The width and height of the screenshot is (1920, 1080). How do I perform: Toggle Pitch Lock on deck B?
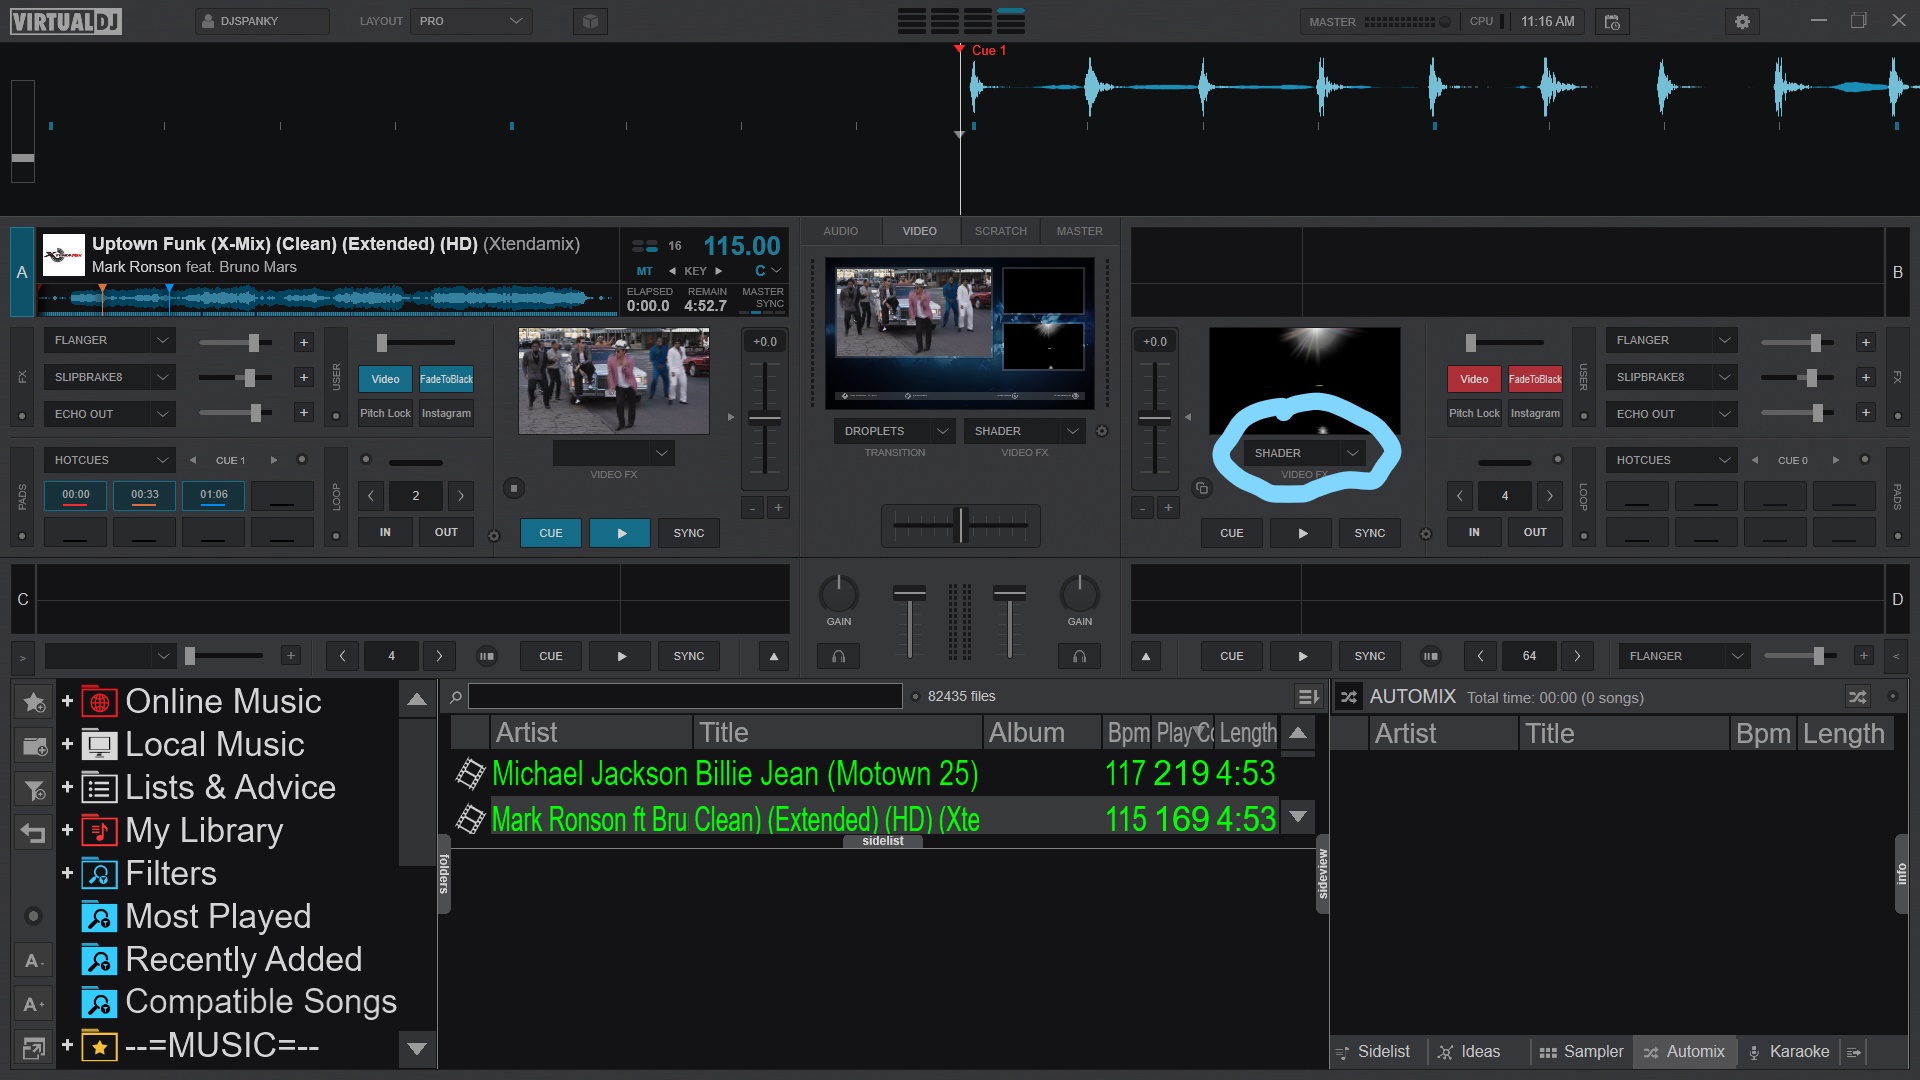1474,413
